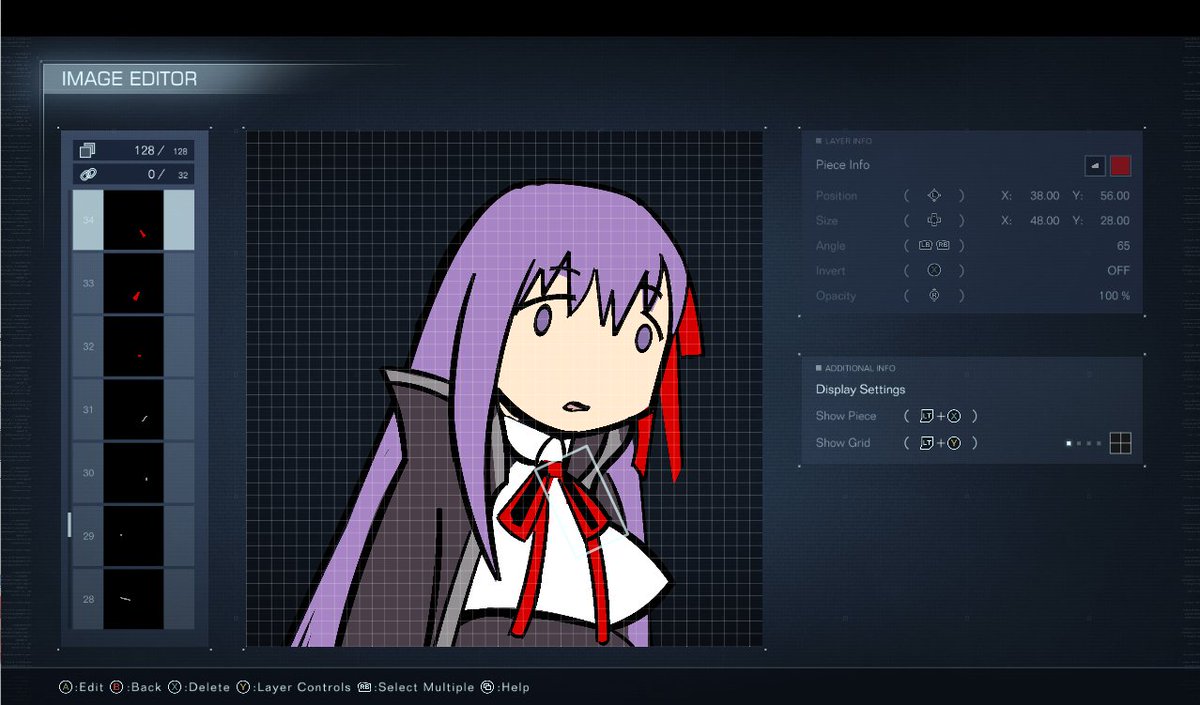Select layer 33 thumbnail
1200x705 pixels.
click(x=133, y=283)
